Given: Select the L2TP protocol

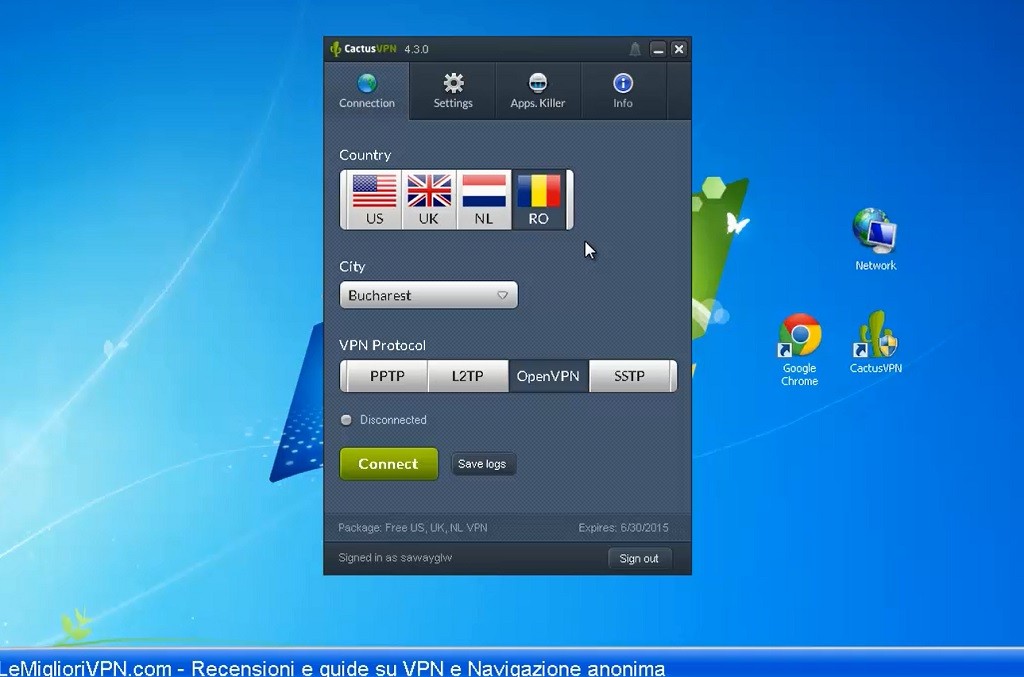Looking at the screenshot, I should point(468,376).
